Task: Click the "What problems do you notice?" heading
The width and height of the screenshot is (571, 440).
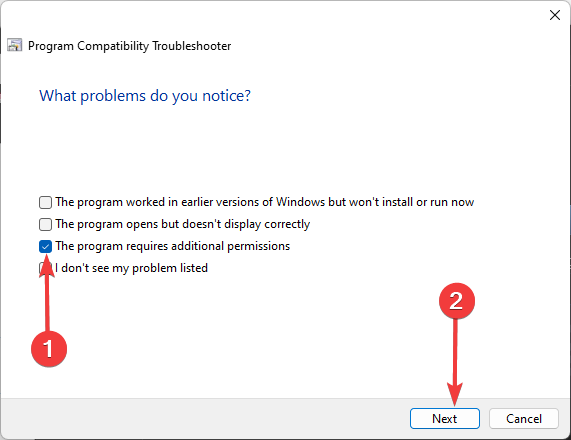Action: [145, 96]
